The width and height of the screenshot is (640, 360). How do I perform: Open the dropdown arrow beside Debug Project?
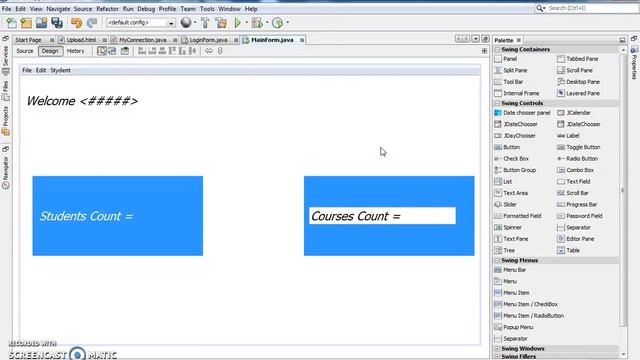click(267, 23)
